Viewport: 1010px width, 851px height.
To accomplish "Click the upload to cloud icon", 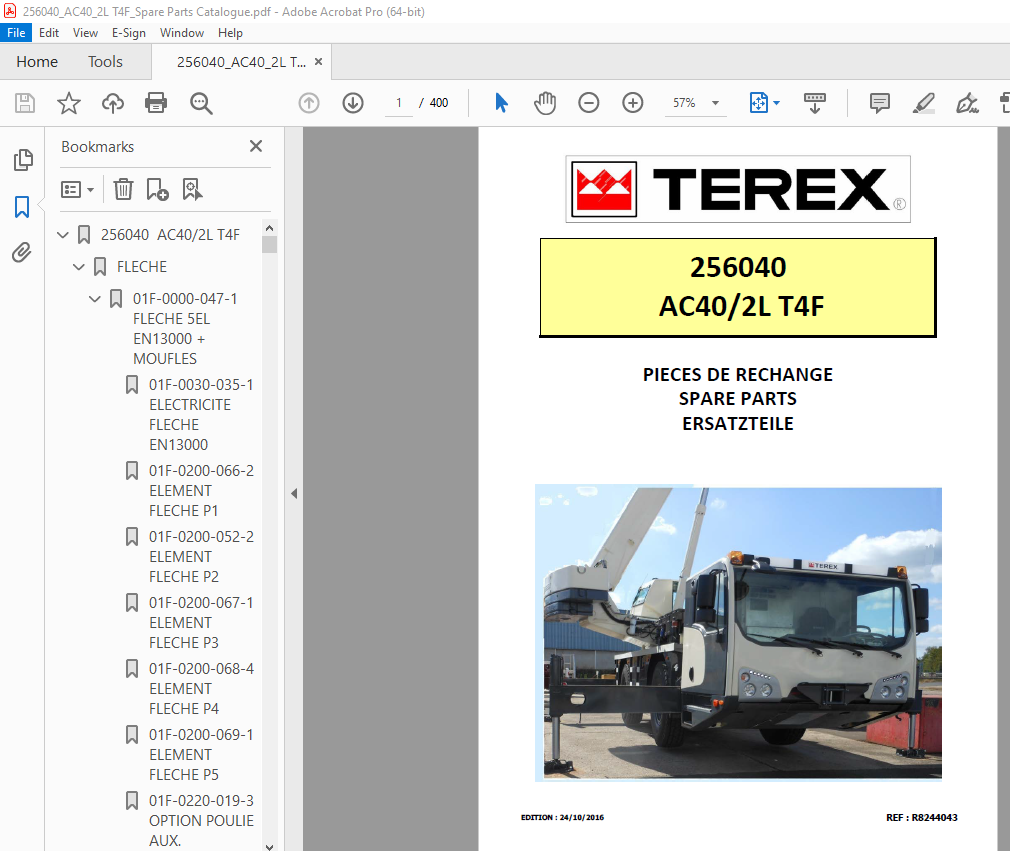I will 113,103.
